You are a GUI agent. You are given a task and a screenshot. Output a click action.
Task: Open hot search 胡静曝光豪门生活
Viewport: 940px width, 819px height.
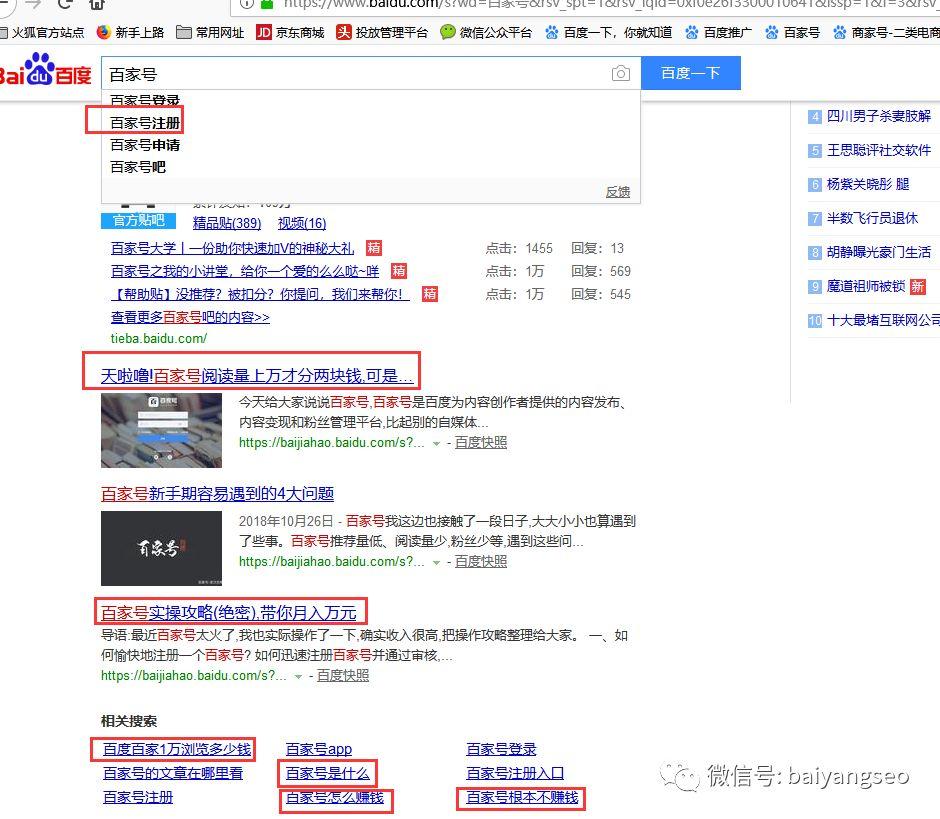[878, 252]
